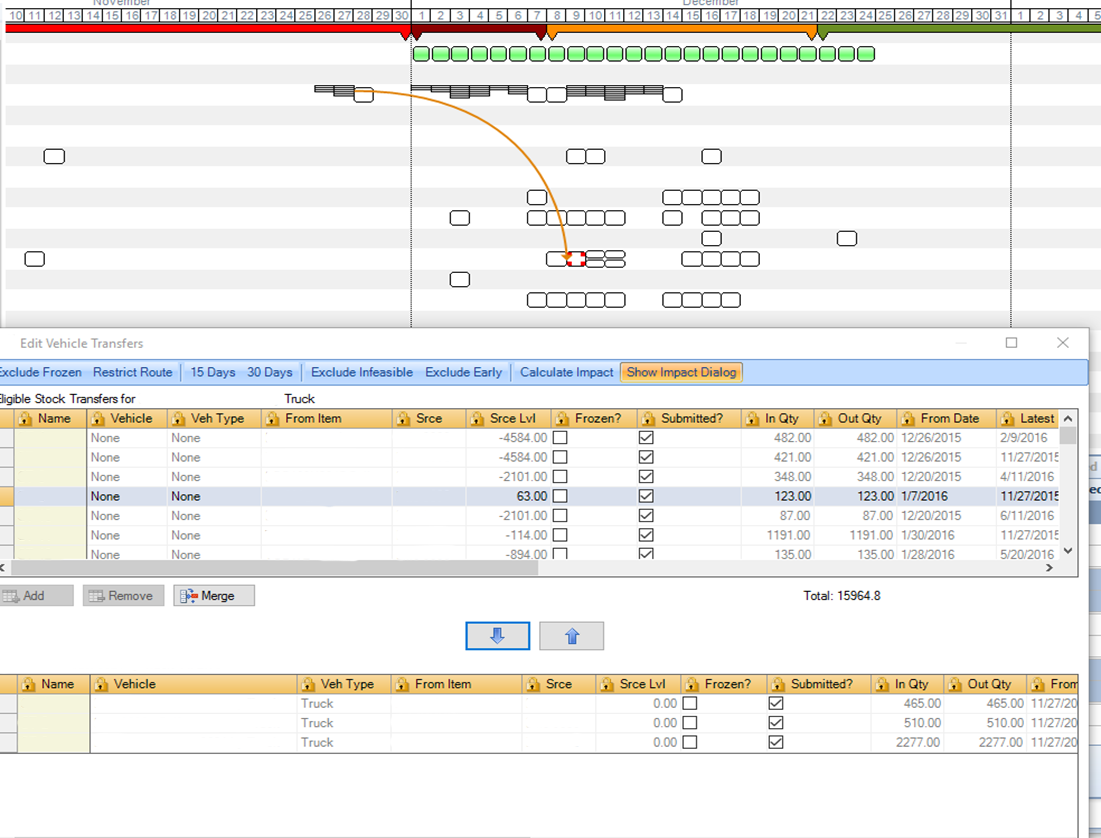The image size is (1101, 838).
Task: Toggle Submitted? checkbox for lower 510.00 row
Action: pos(776,723)
